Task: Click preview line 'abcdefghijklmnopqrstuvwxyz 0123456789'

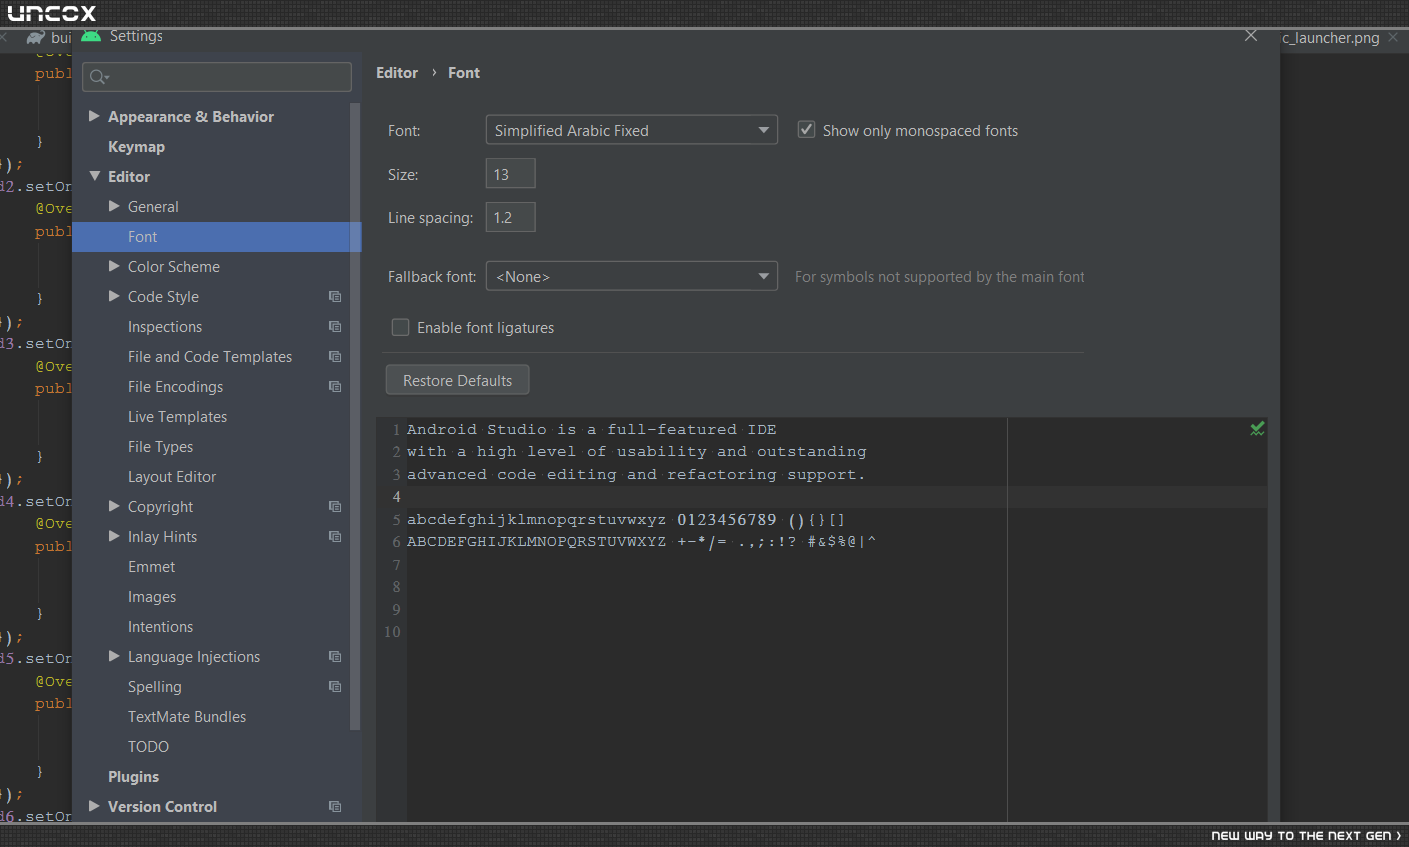Action: (x=592, y=519)
